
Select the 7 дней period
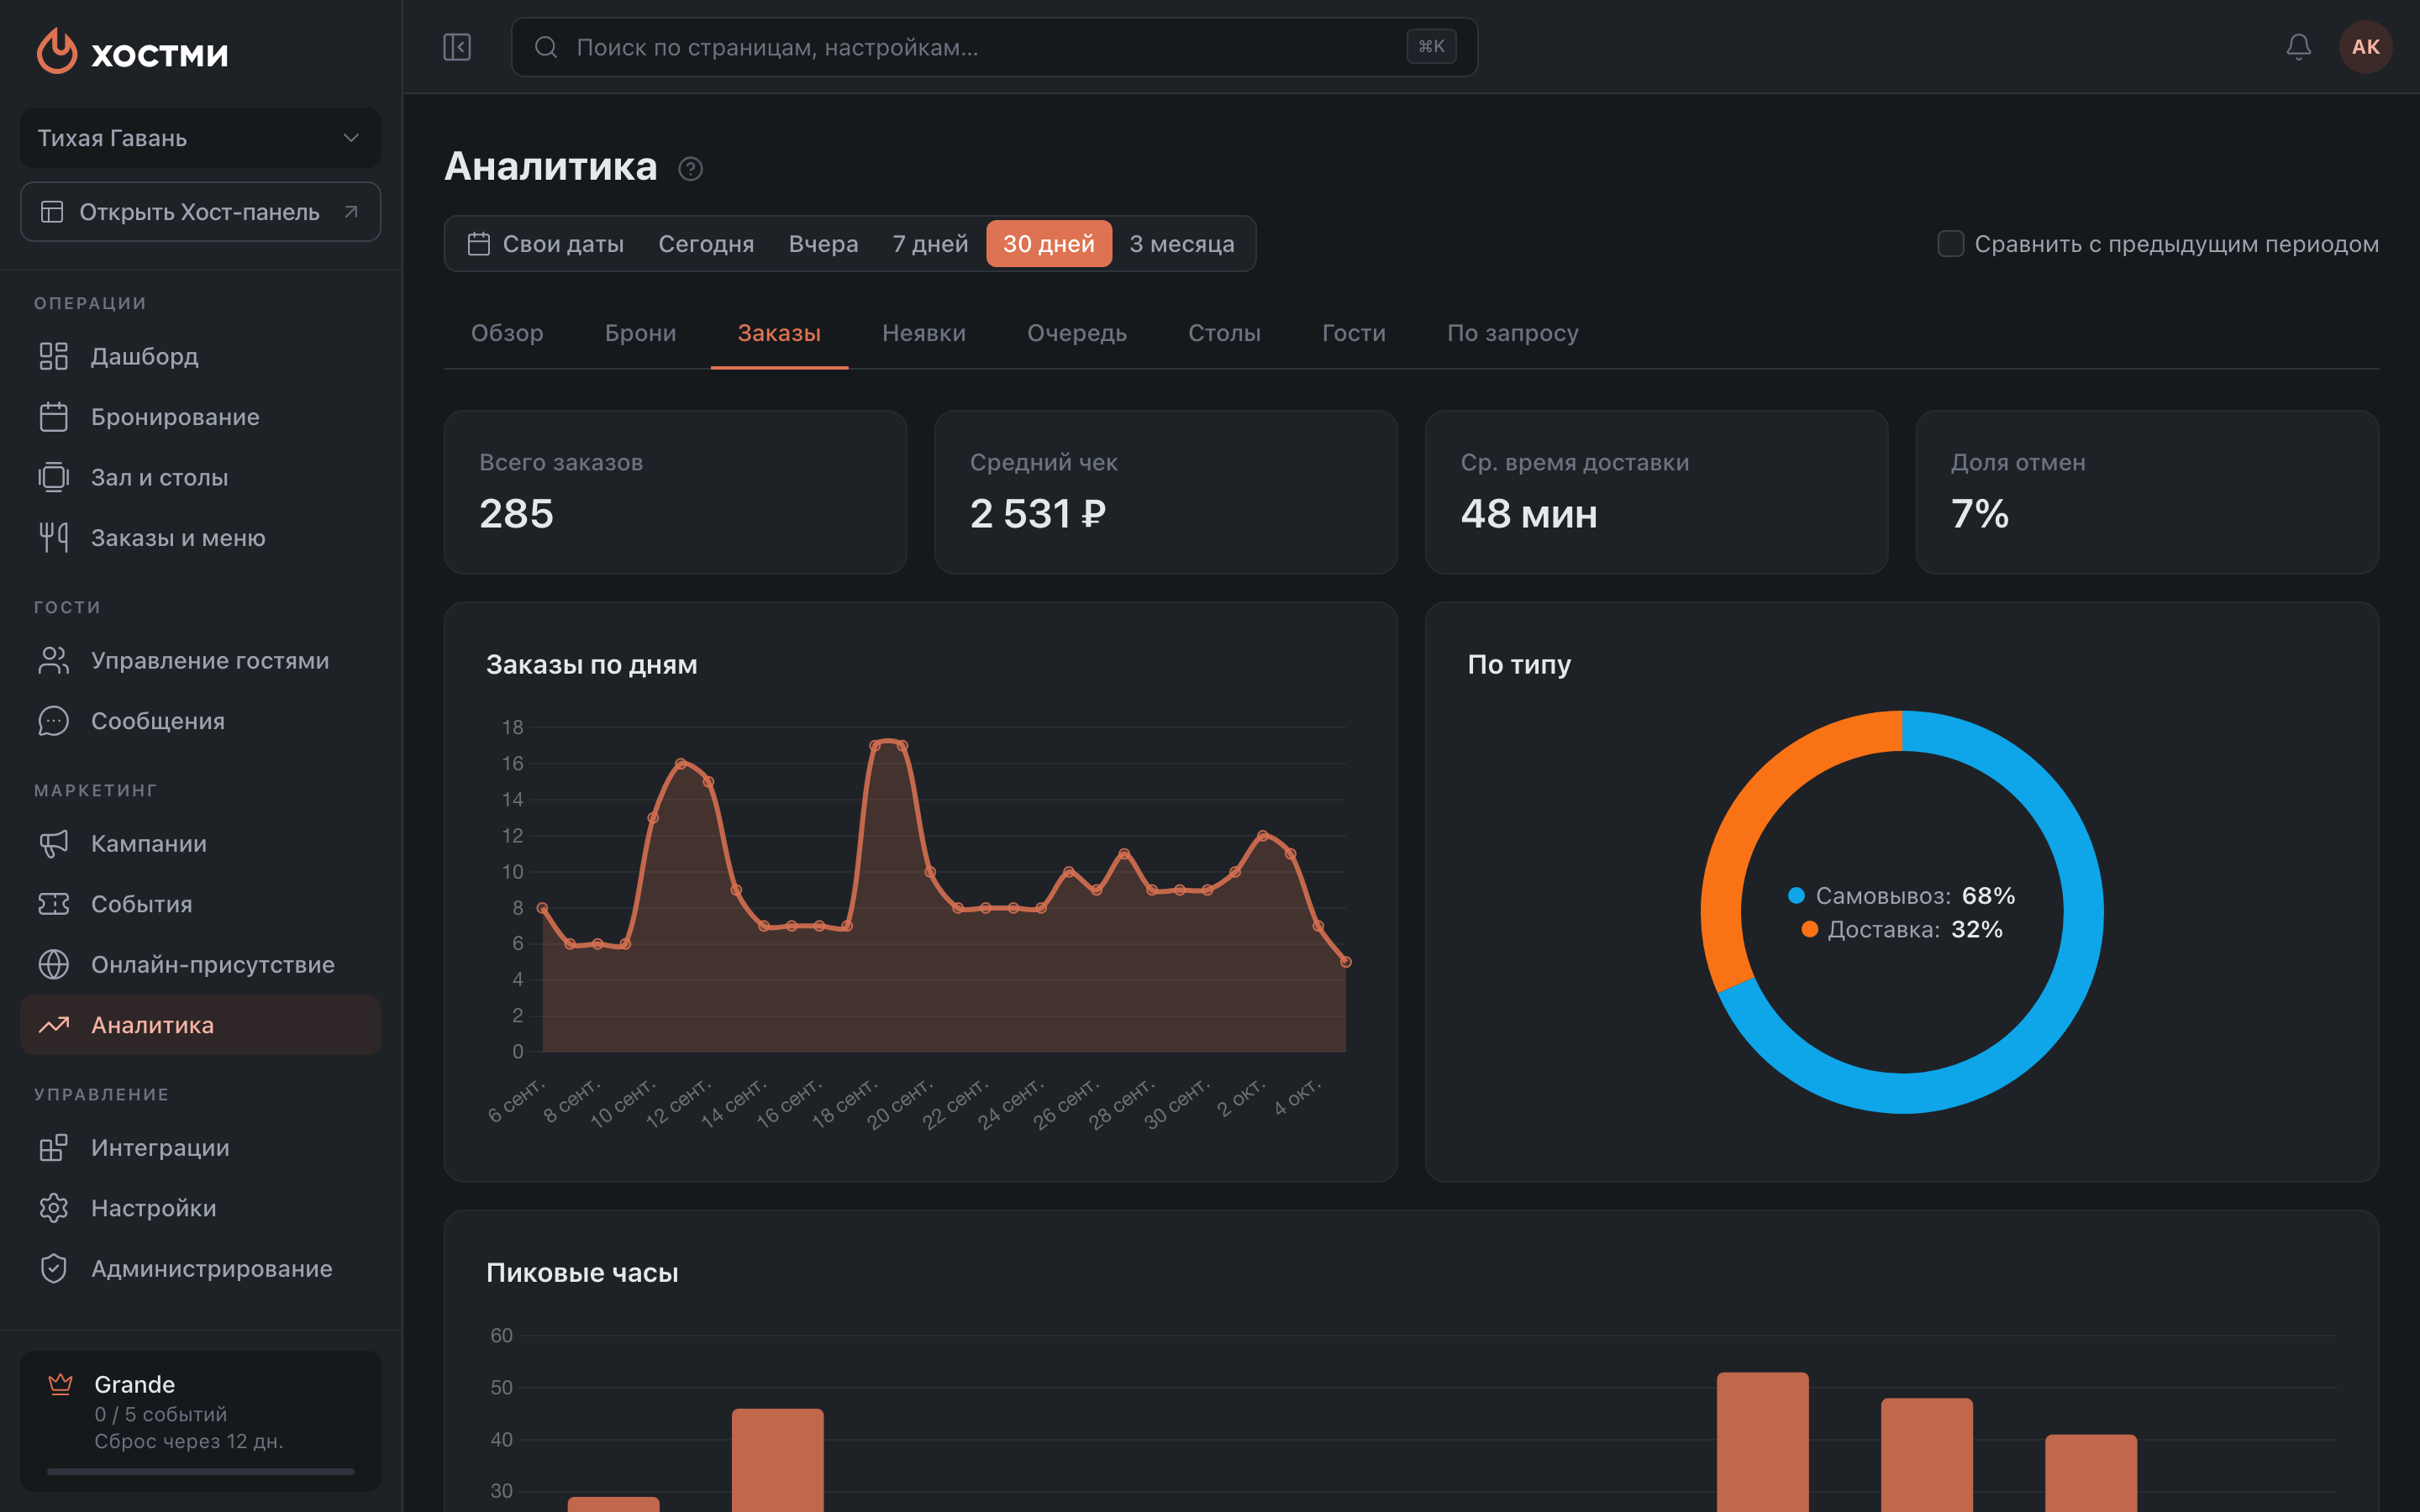[x=930, y=244]
